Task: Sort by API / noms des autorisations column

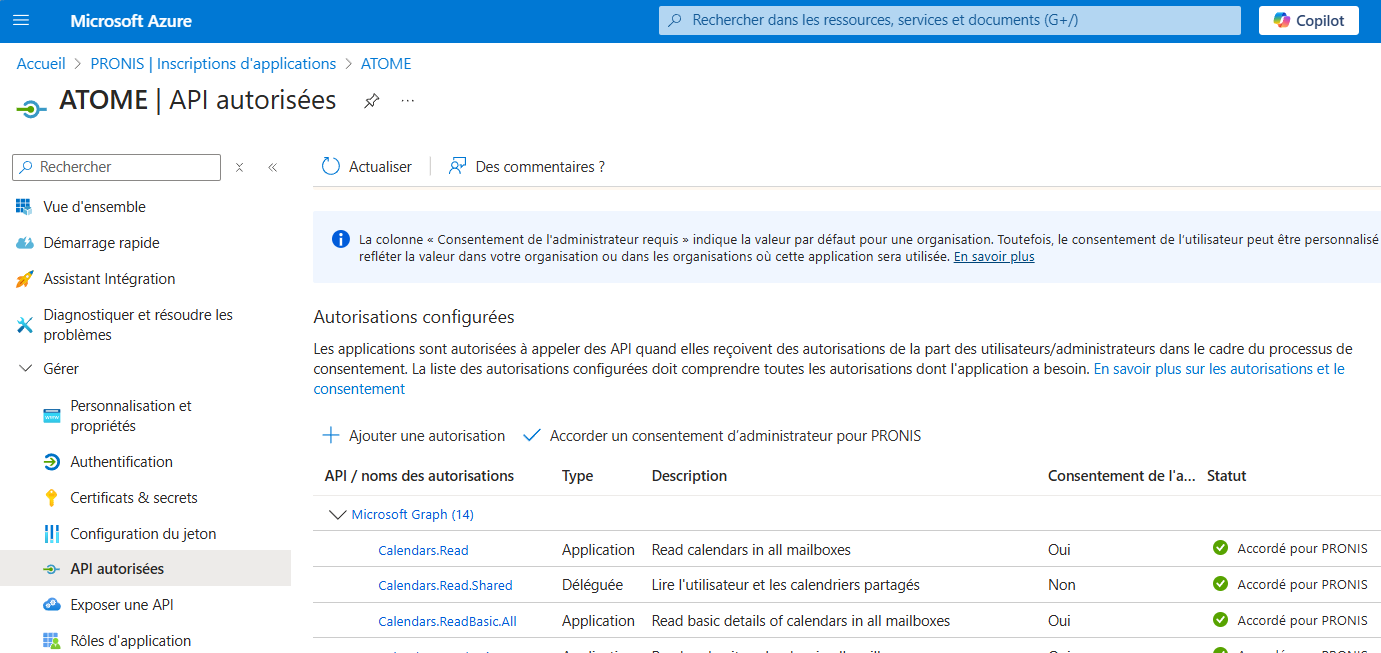Action: pos(419,476)
